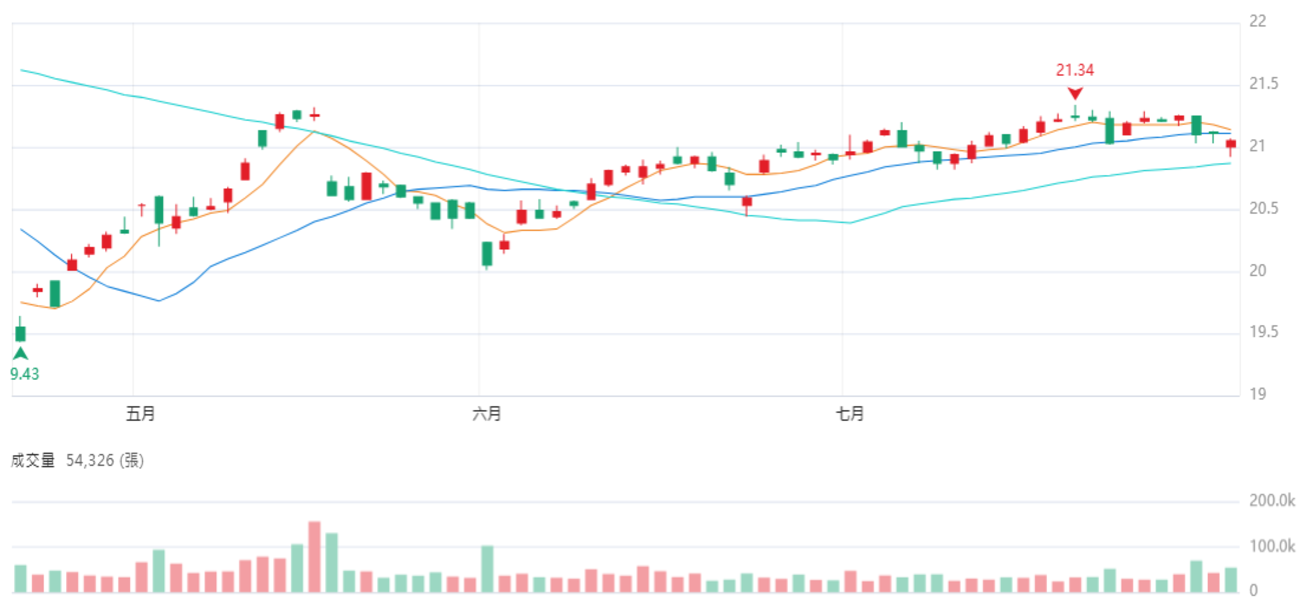Click the 20.5 price axis label
This screenshot has width=1300, height=600.
pos(1263,208)
